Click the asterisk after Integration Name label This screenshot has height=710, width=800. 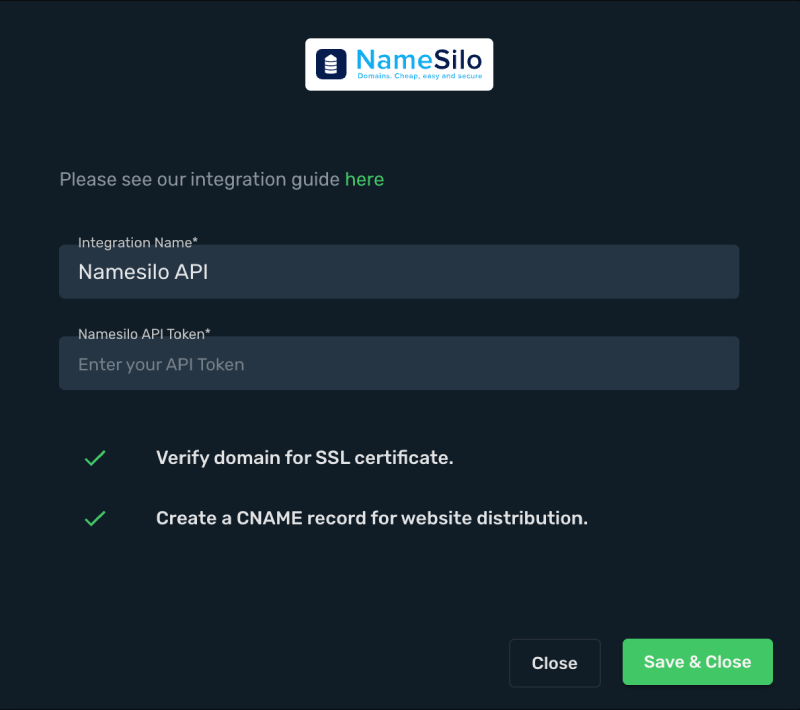pos(195,242)
